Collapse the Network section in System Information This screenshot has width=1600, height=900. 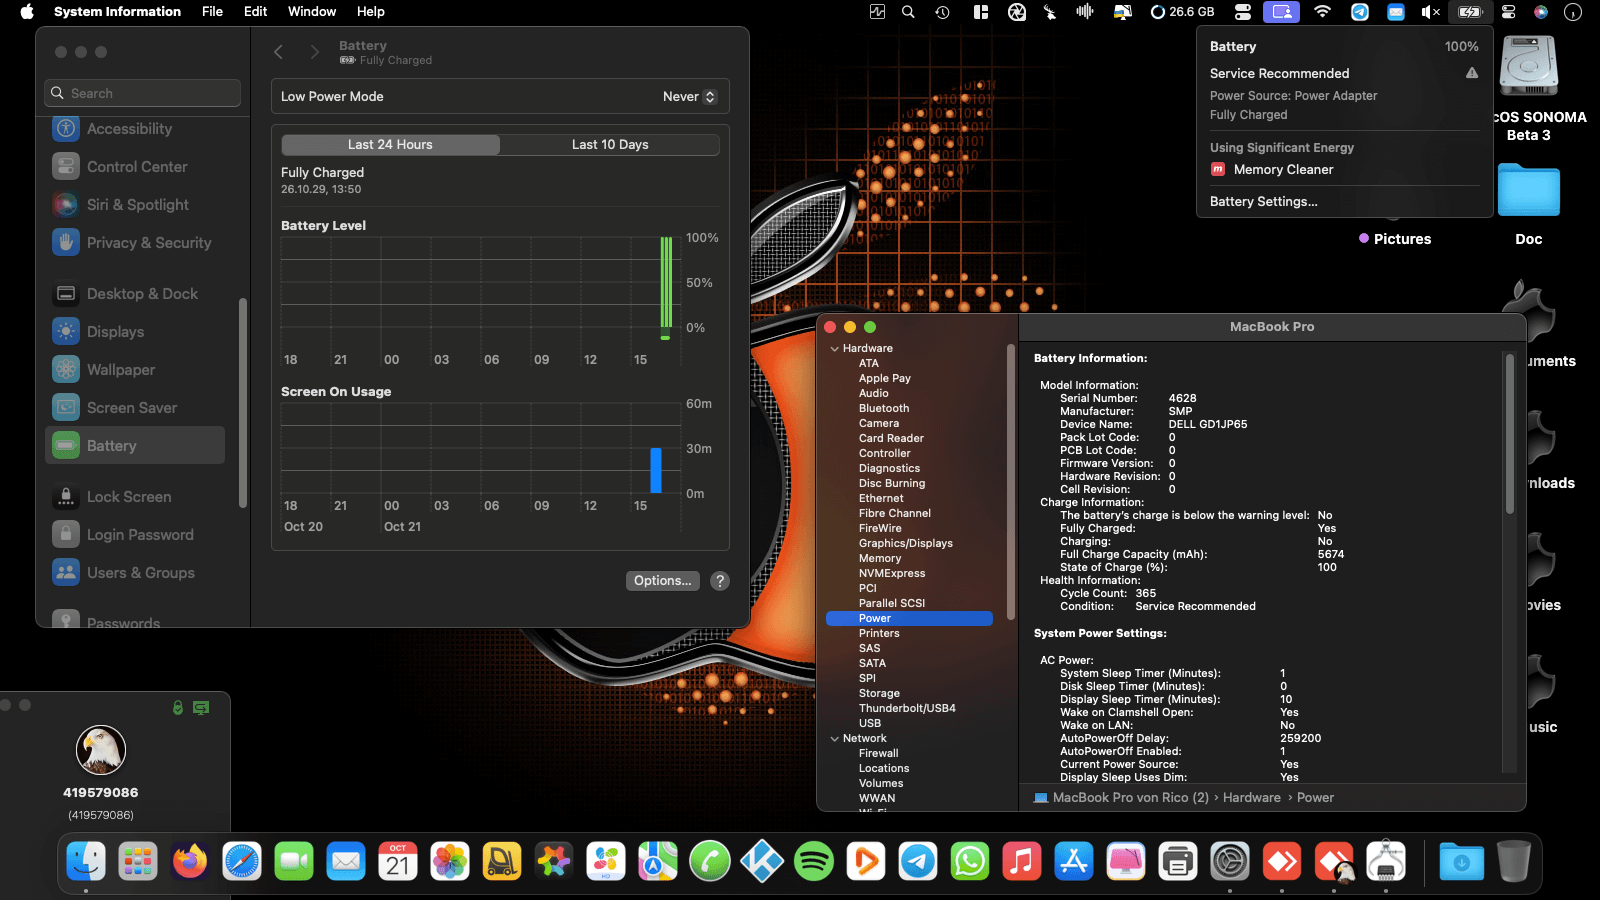click(835, 739)
